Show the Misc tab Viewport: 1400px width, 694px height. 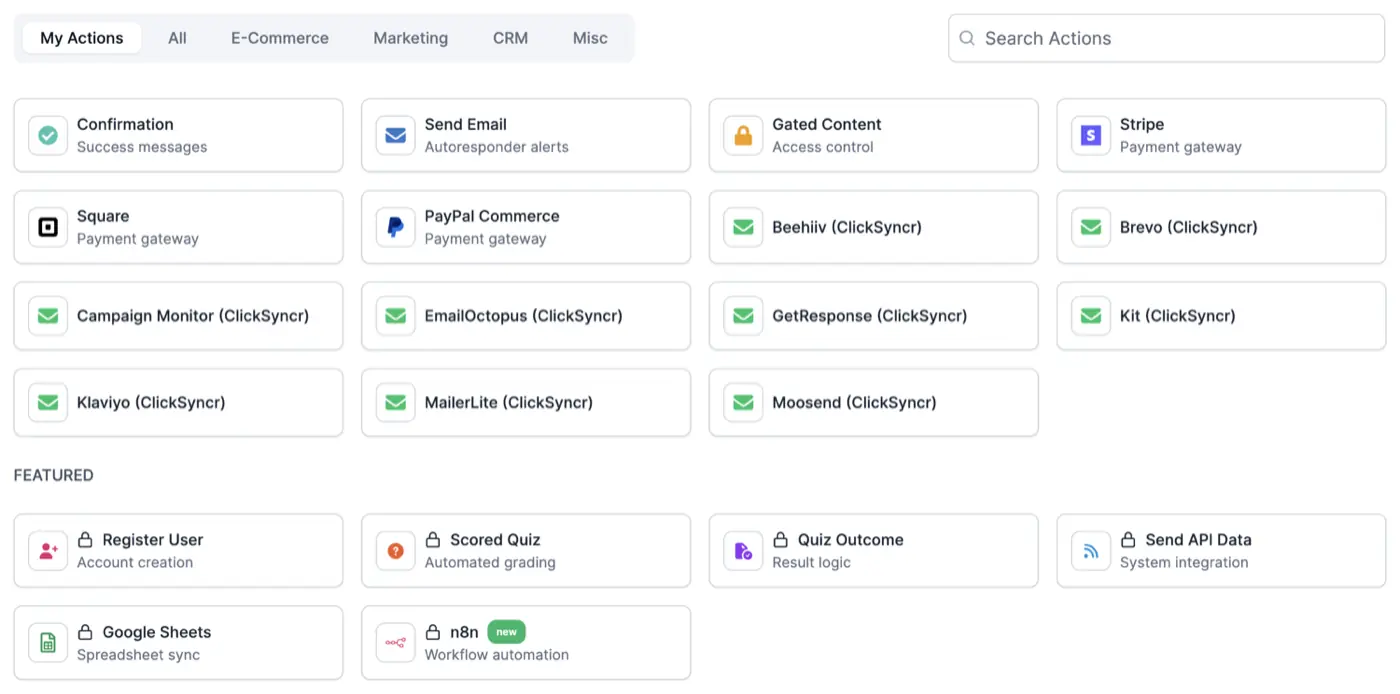click(x=590, y=38)
